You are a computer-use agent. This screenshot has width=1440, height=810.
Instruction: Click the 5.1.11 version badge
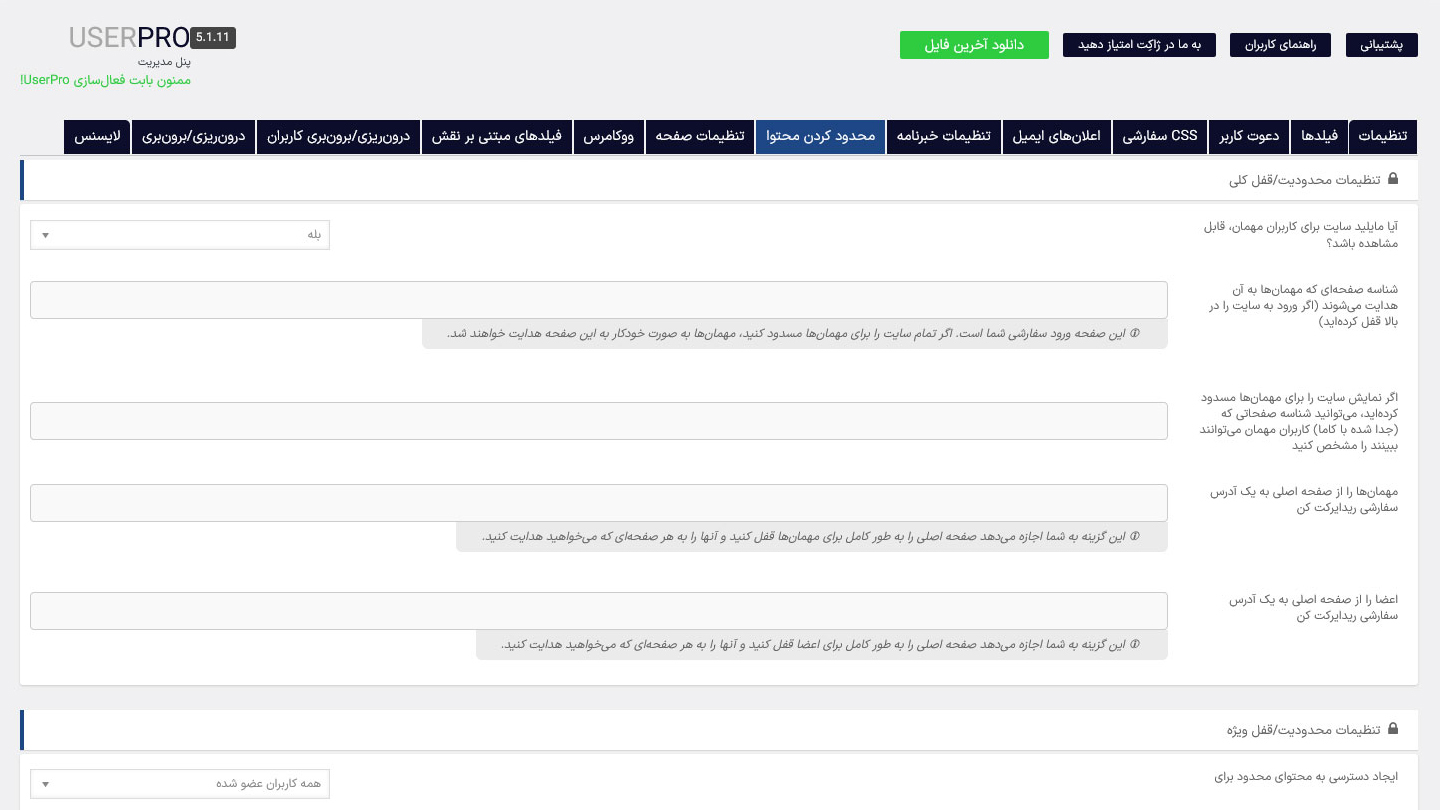point(213,38)
